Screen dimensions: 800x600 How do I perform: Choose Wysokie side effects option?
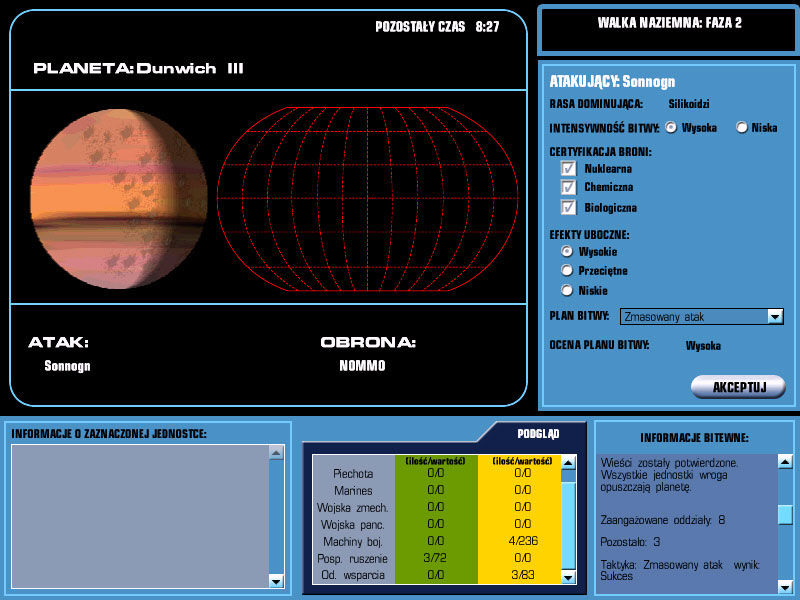pyautogui.click(x=567, y=251)
